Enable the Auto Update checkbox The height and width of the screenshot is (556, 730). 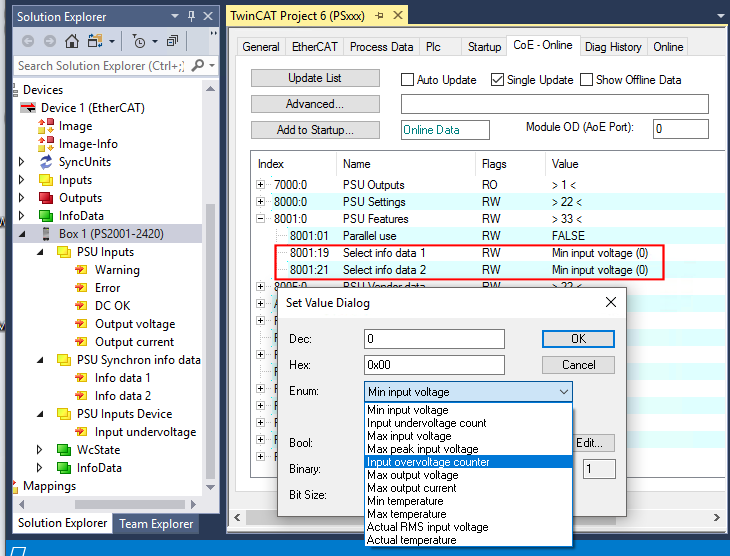(407, 80)
